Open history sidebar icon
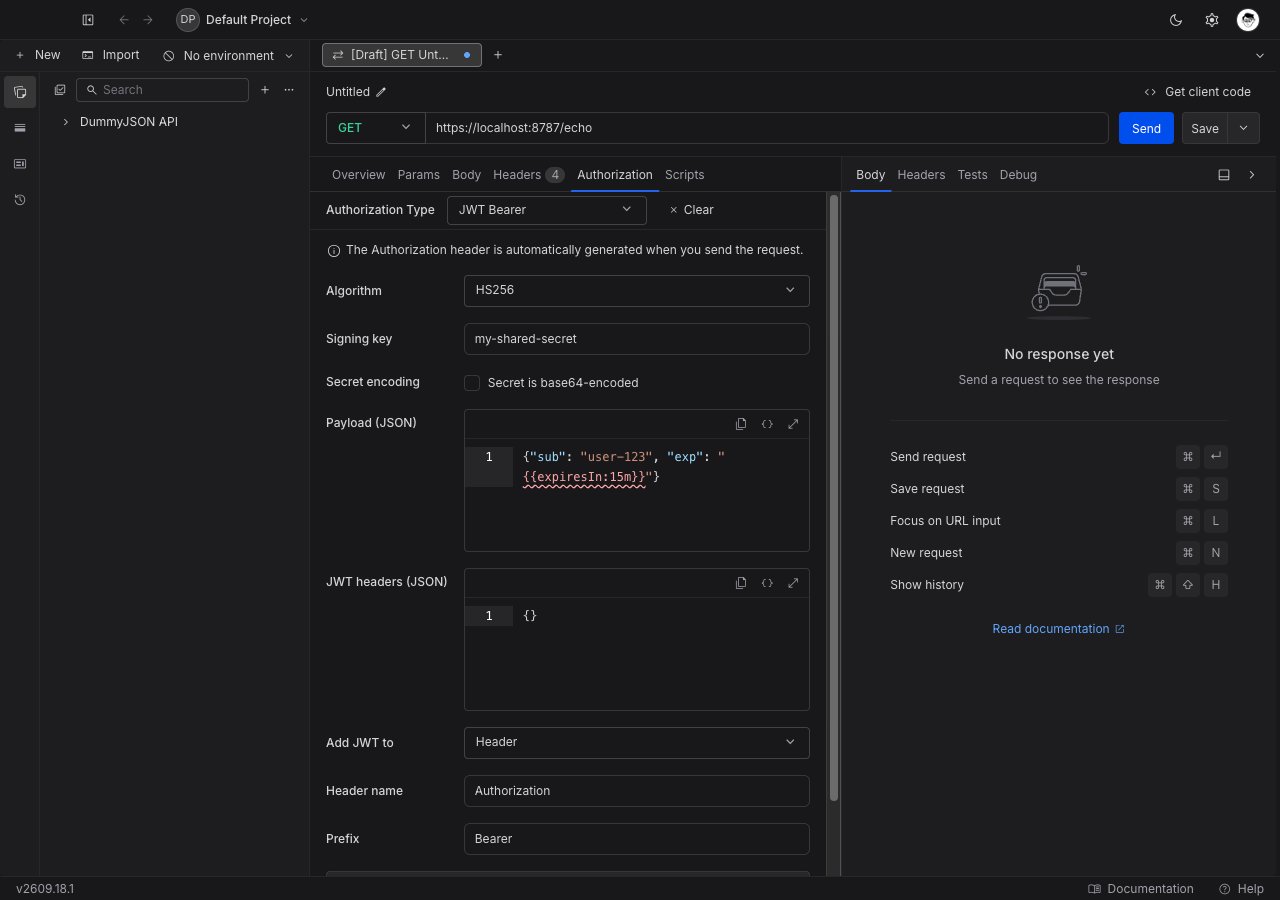1280x900 pixels. point(20,200)
